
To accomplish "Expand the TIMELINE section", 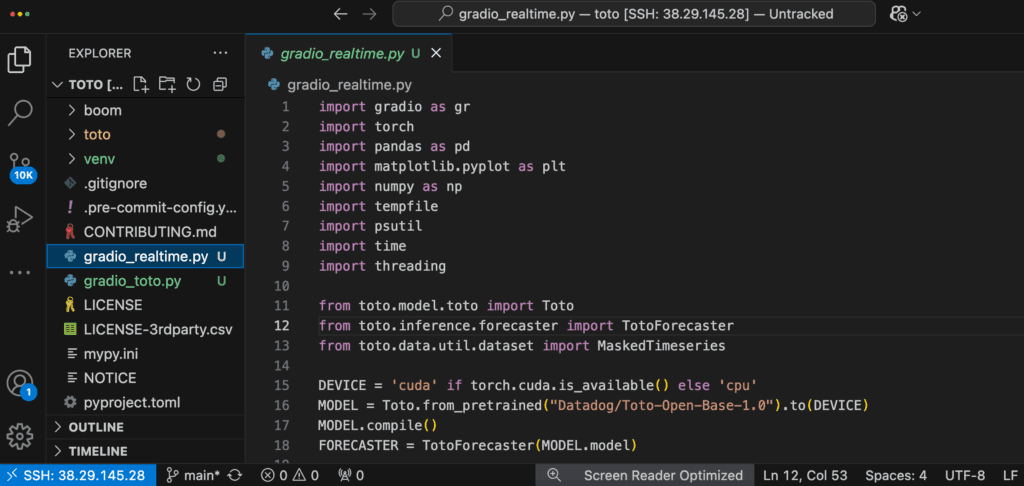I will pos(97,451).
